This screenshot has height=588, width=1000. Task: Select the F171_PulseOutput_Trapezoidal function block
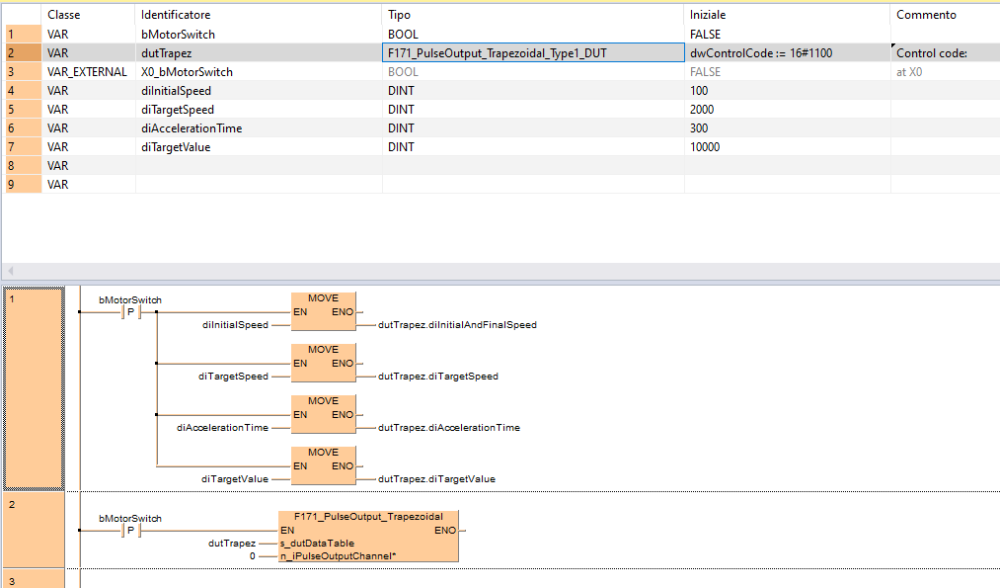tap(369, 536)
